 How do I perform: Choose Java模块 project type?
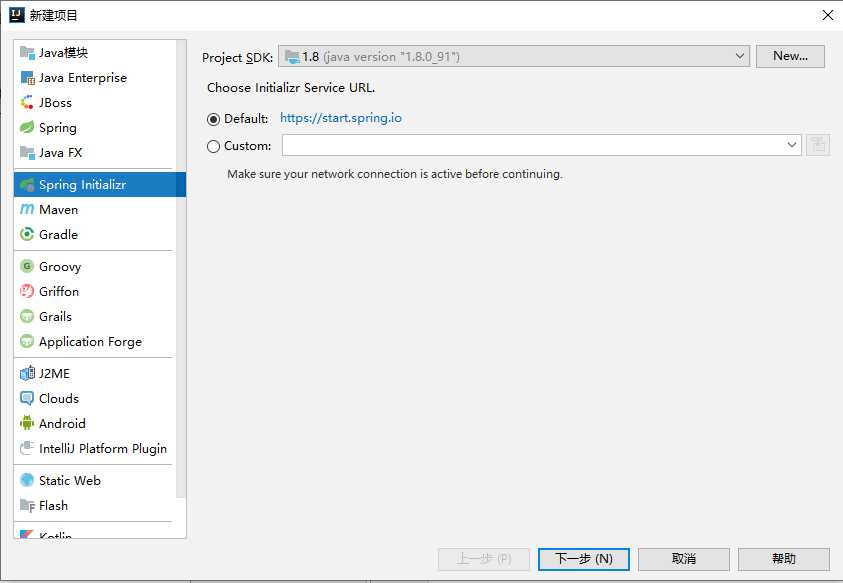[x=95, y=52]
